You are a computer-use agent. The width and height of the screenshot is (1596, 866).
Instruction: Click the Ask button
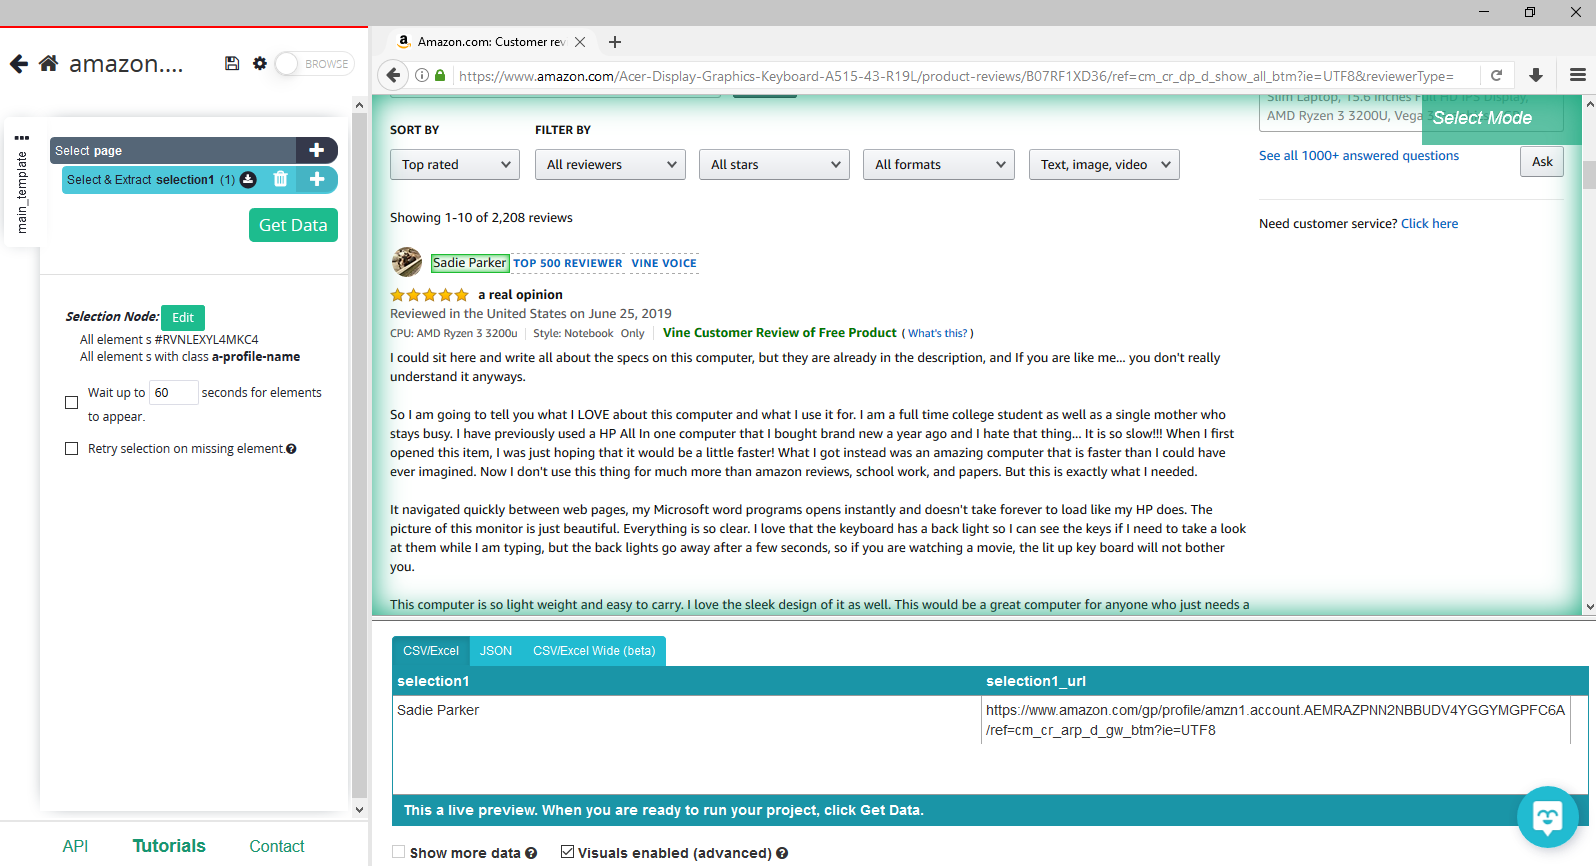1542,162
